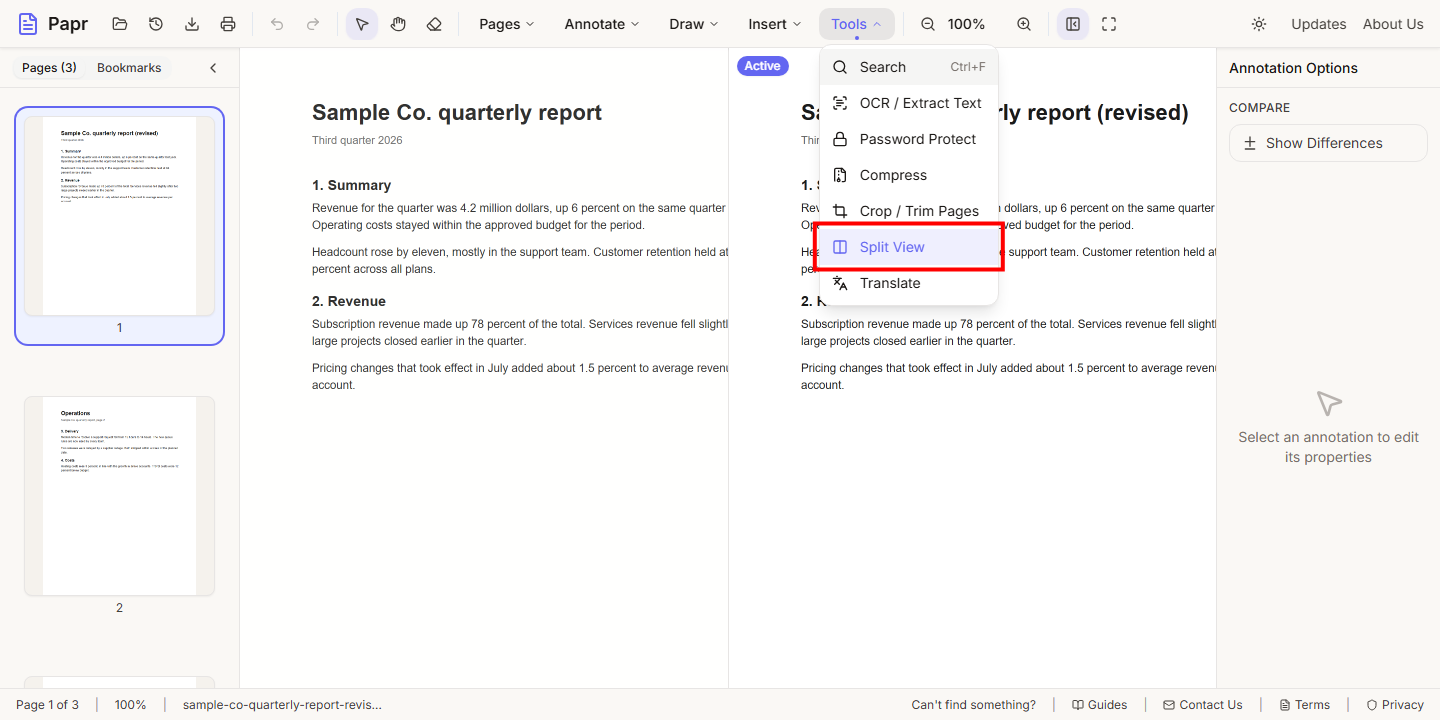Click the Redo arrow icon

313,24
